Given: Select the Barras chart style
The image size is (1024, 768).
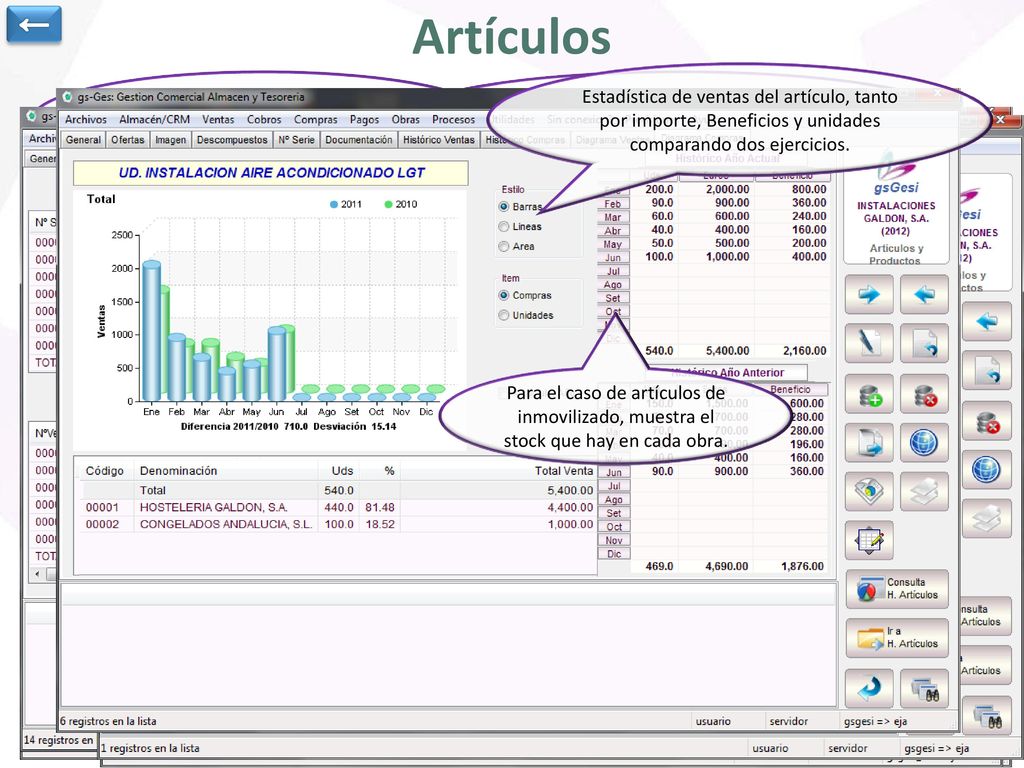Looking at the screenshot, I should (x=521, y=206).
